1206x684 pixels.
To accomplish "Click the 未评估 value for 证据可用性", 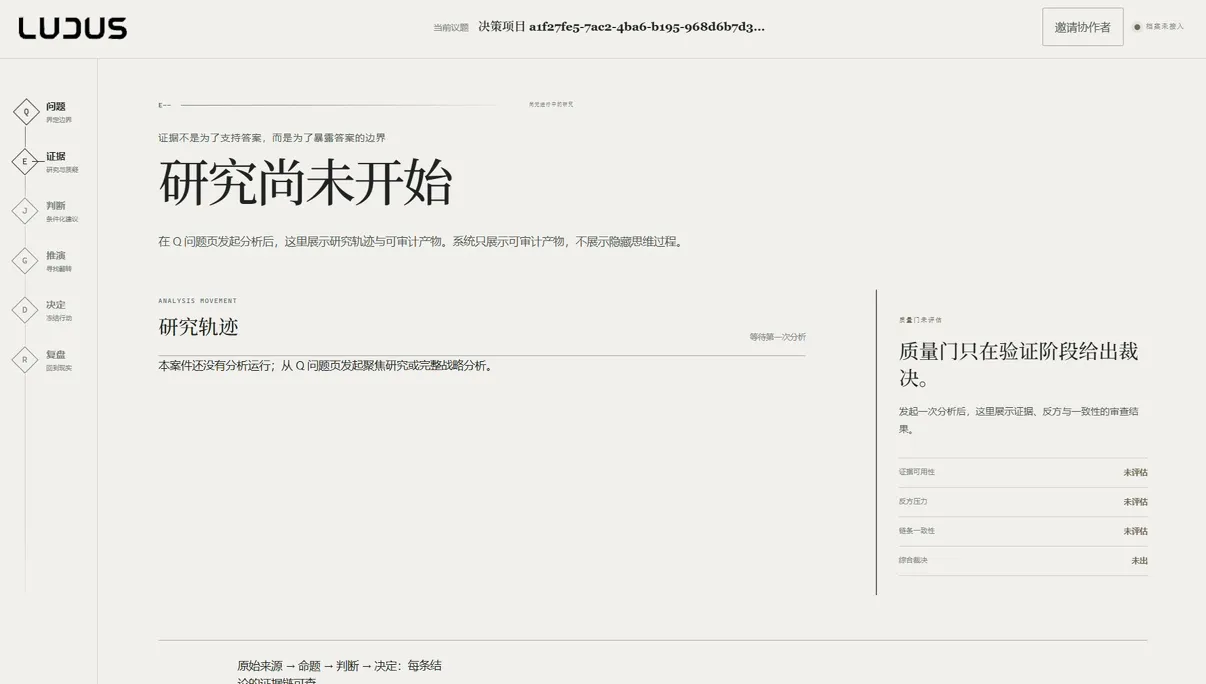I will [x=1135, y=472].
